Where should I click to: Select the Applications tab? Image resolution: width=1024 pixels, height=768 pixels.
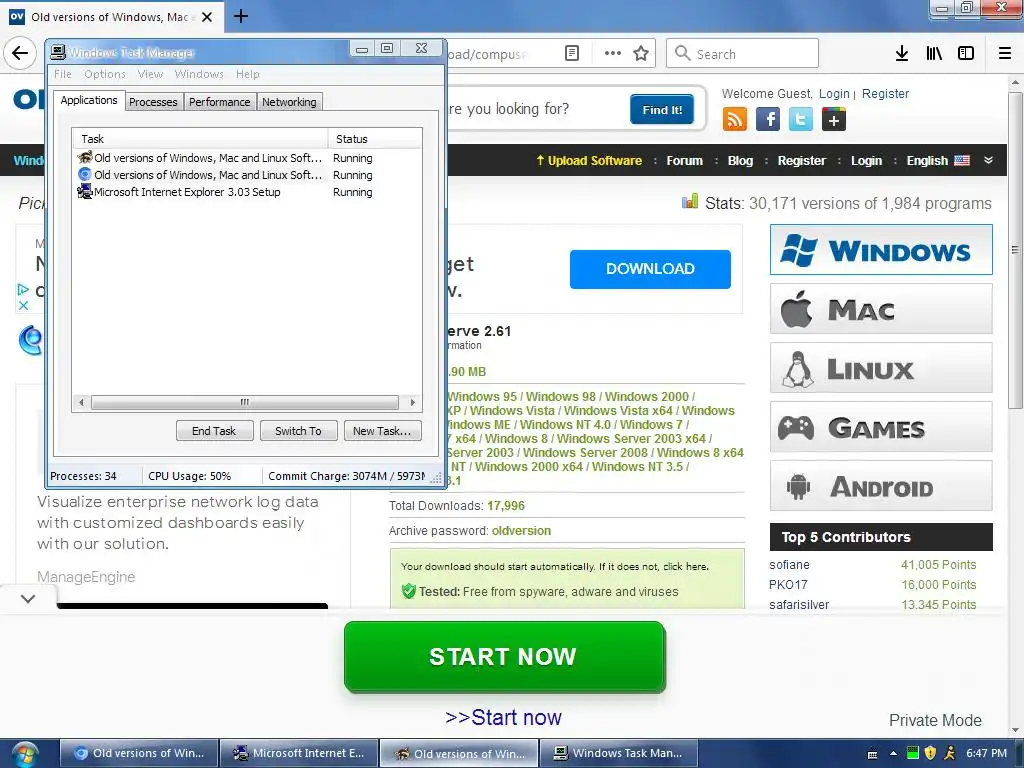click(x=89, y=100)
